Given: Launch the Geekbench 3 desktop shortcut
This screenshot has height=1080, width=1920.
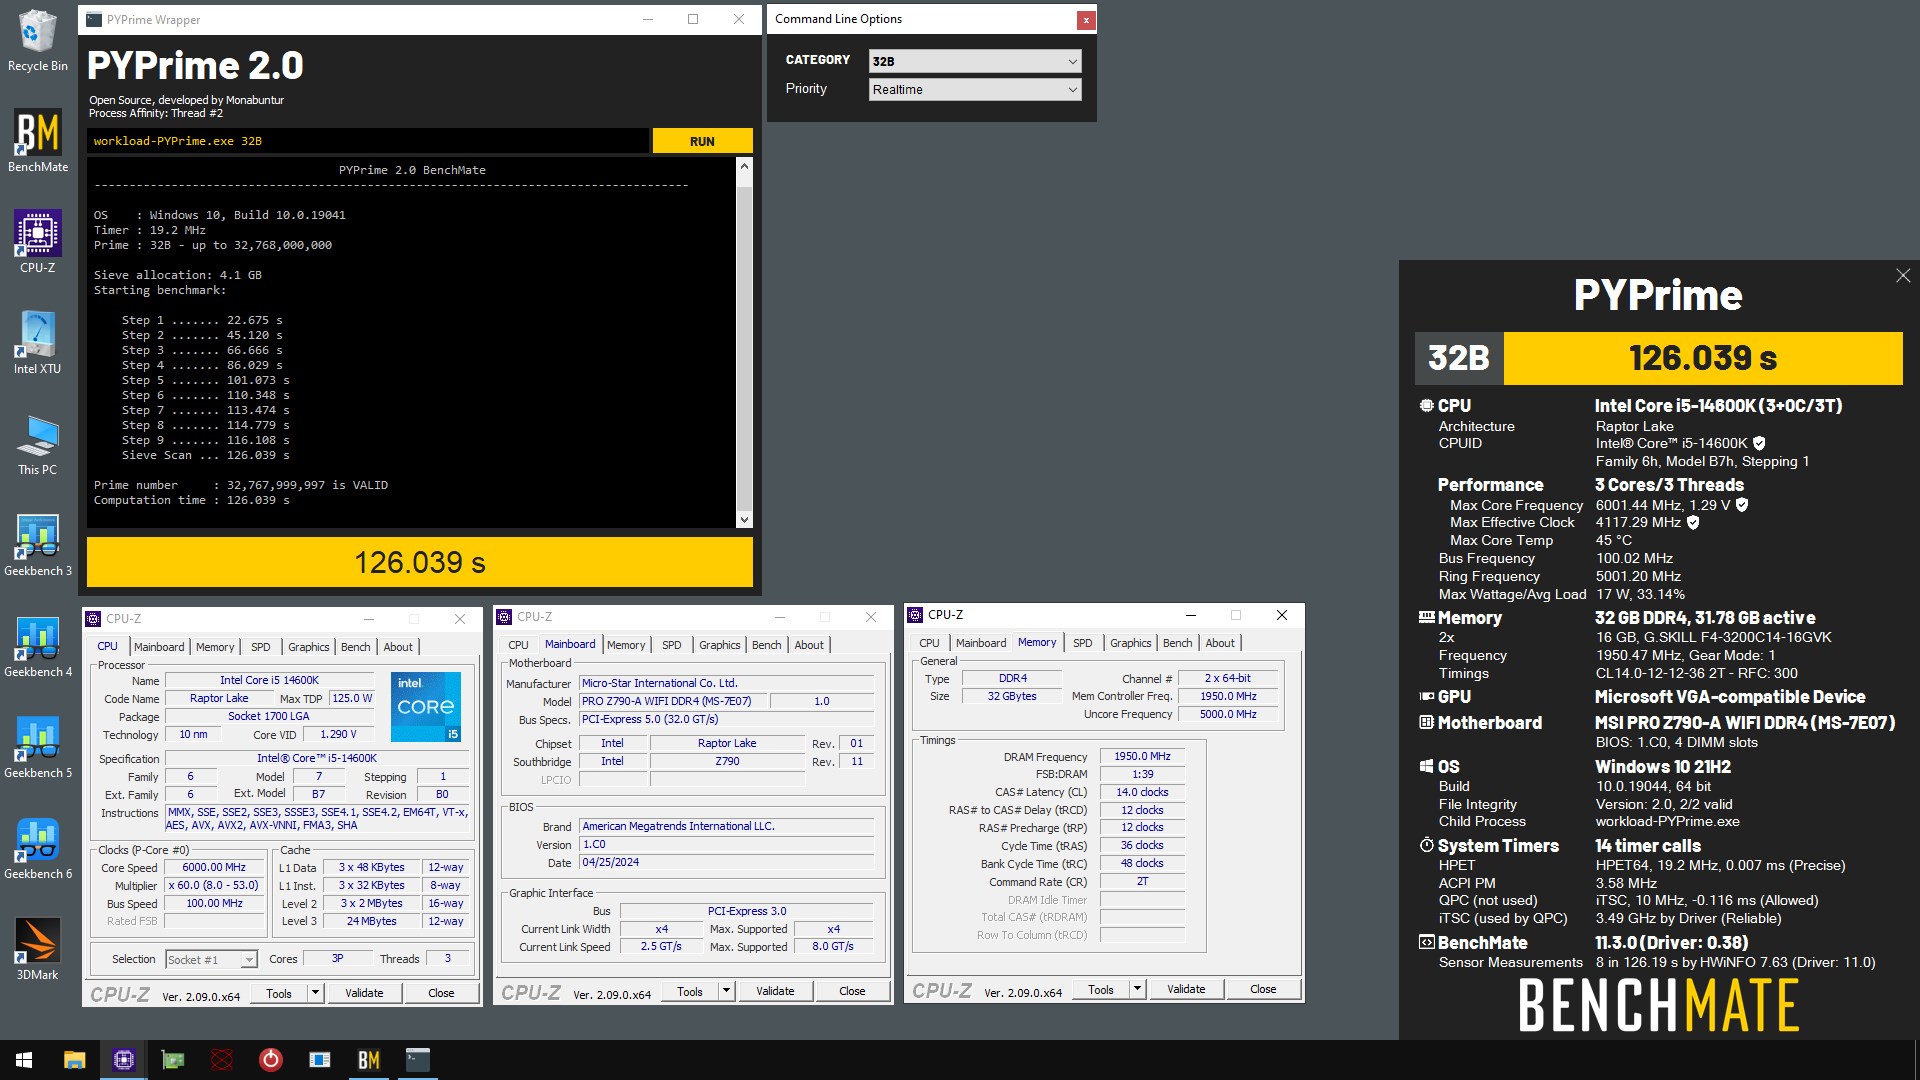Looking at the screenshot, I should [37, 545].
